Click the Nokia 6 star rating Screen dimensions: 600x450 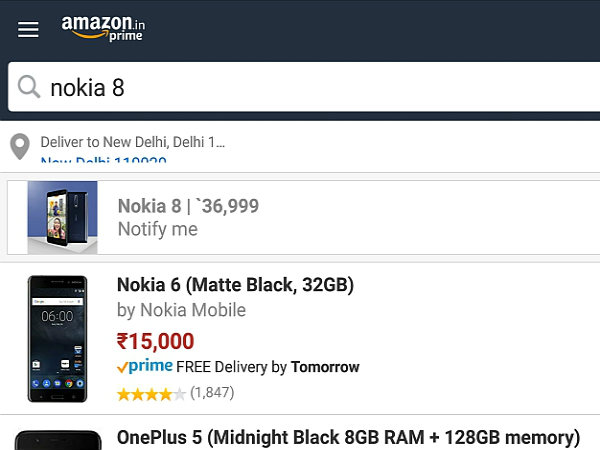tap(151, 393)
